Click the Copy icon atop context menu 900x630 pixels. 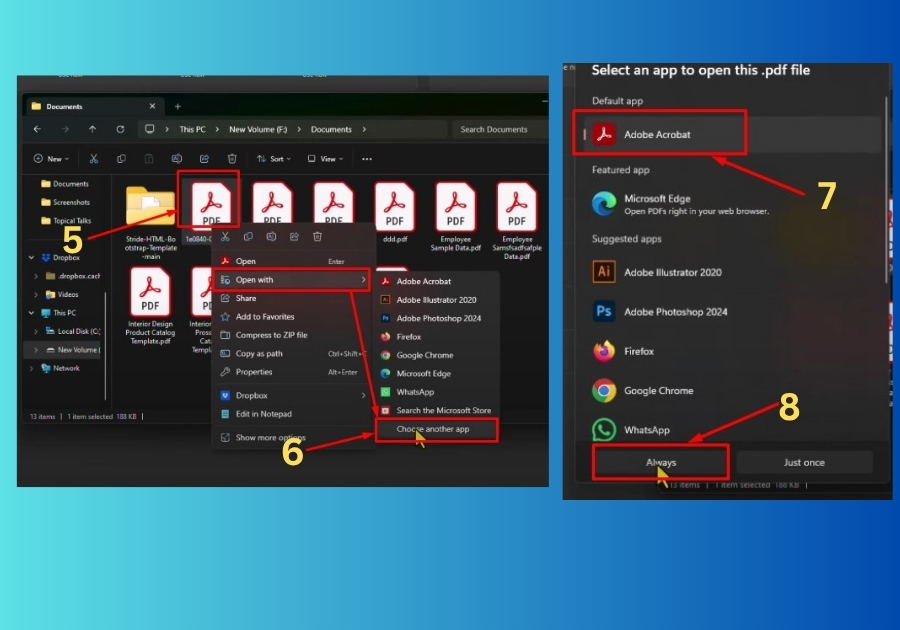coord(248,236)
